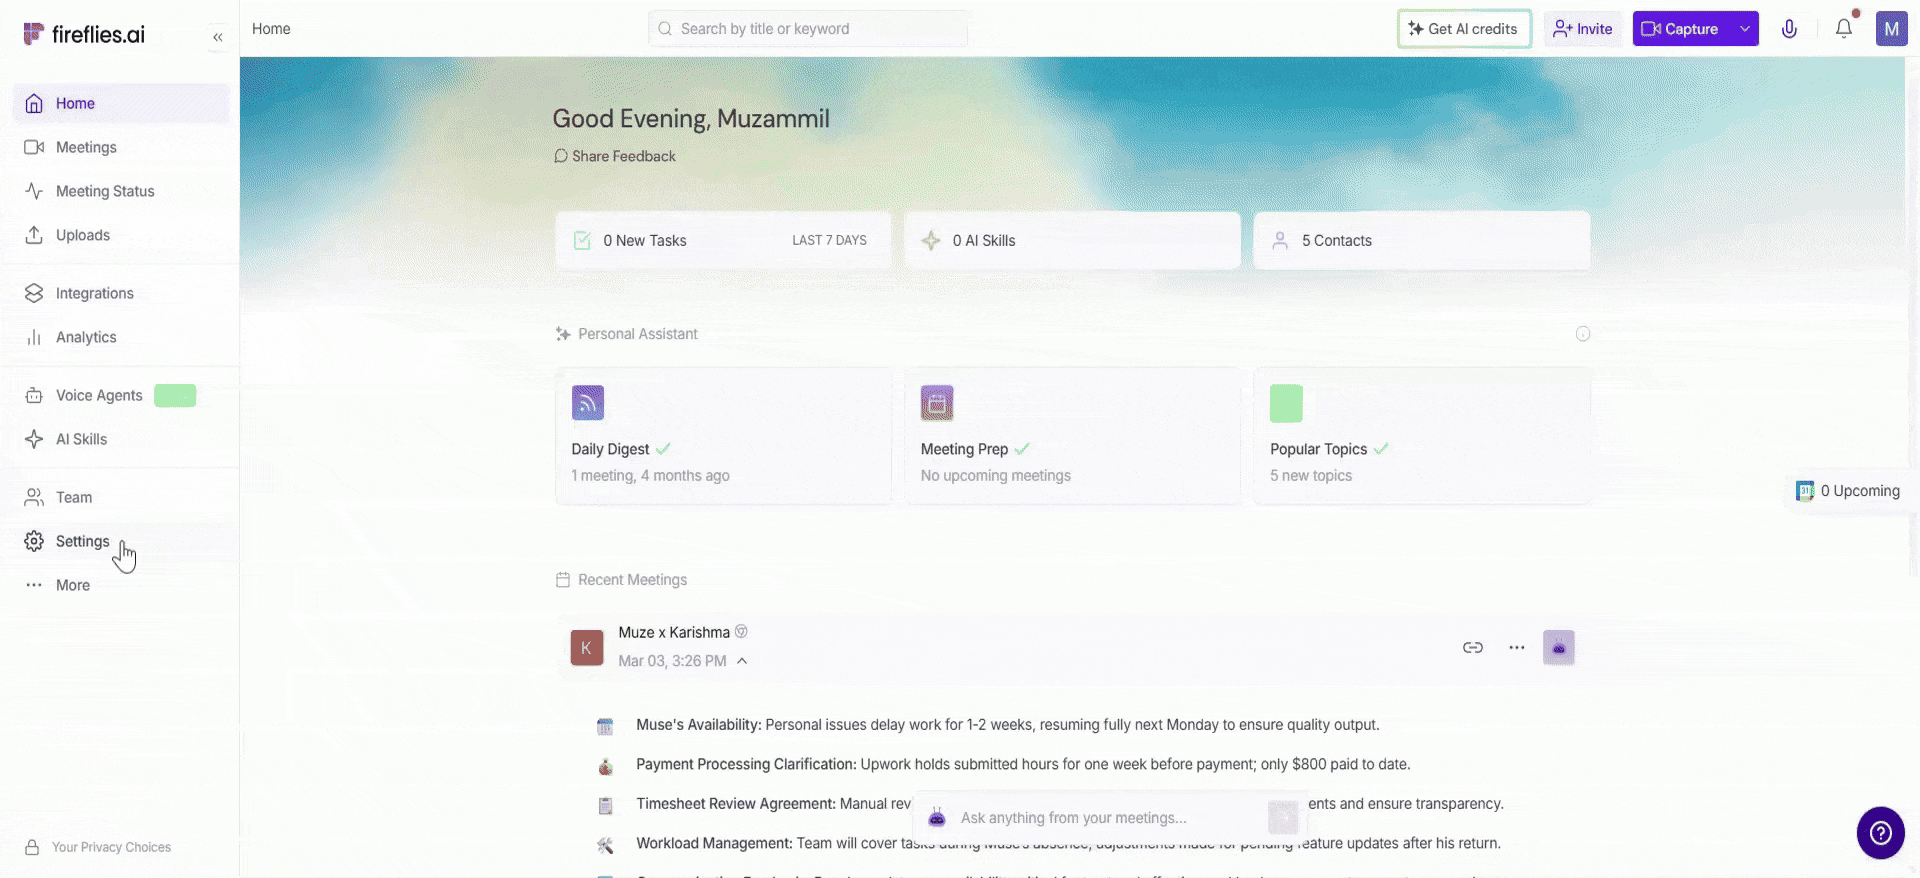This screenshot has width=1920, height=878.
Task: Open Integrations page
Action: pyautogui.click(x=121, y=293)
